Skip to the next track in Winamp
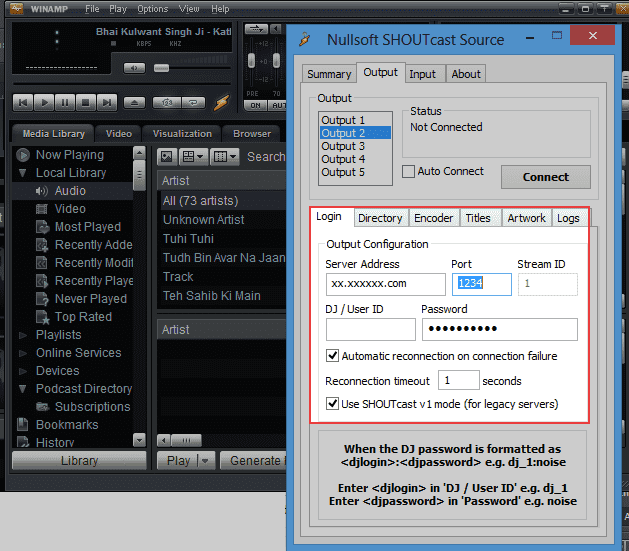The width and height of the screenshot is (629, 551). point(107,103)
